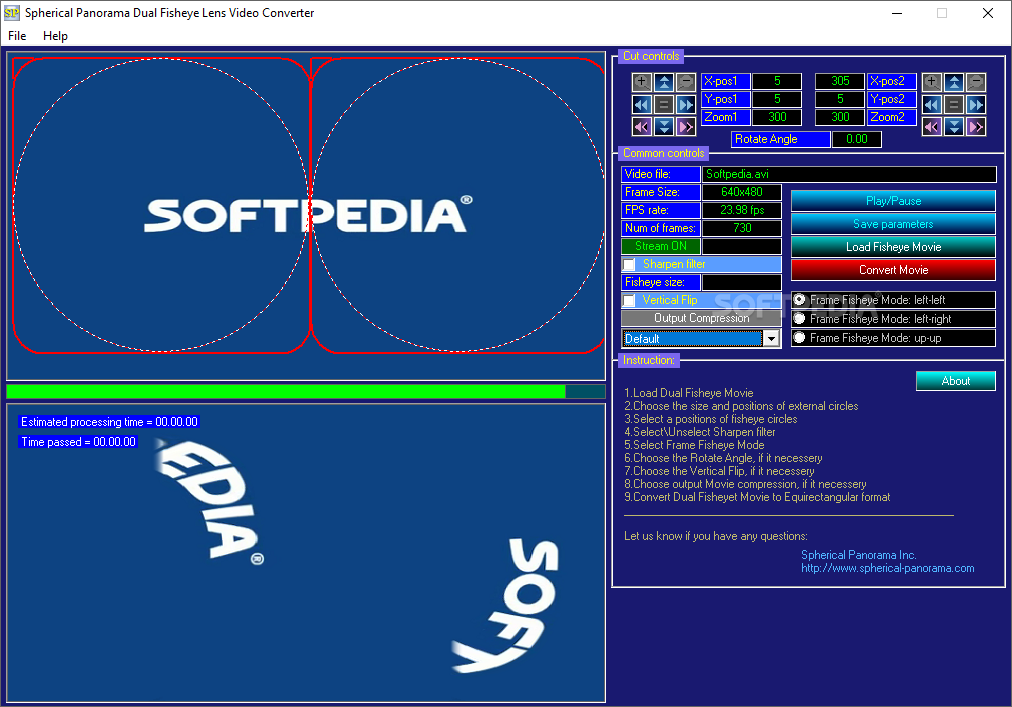Open the Help menu

pyautogui.click(x=56, y=36)
